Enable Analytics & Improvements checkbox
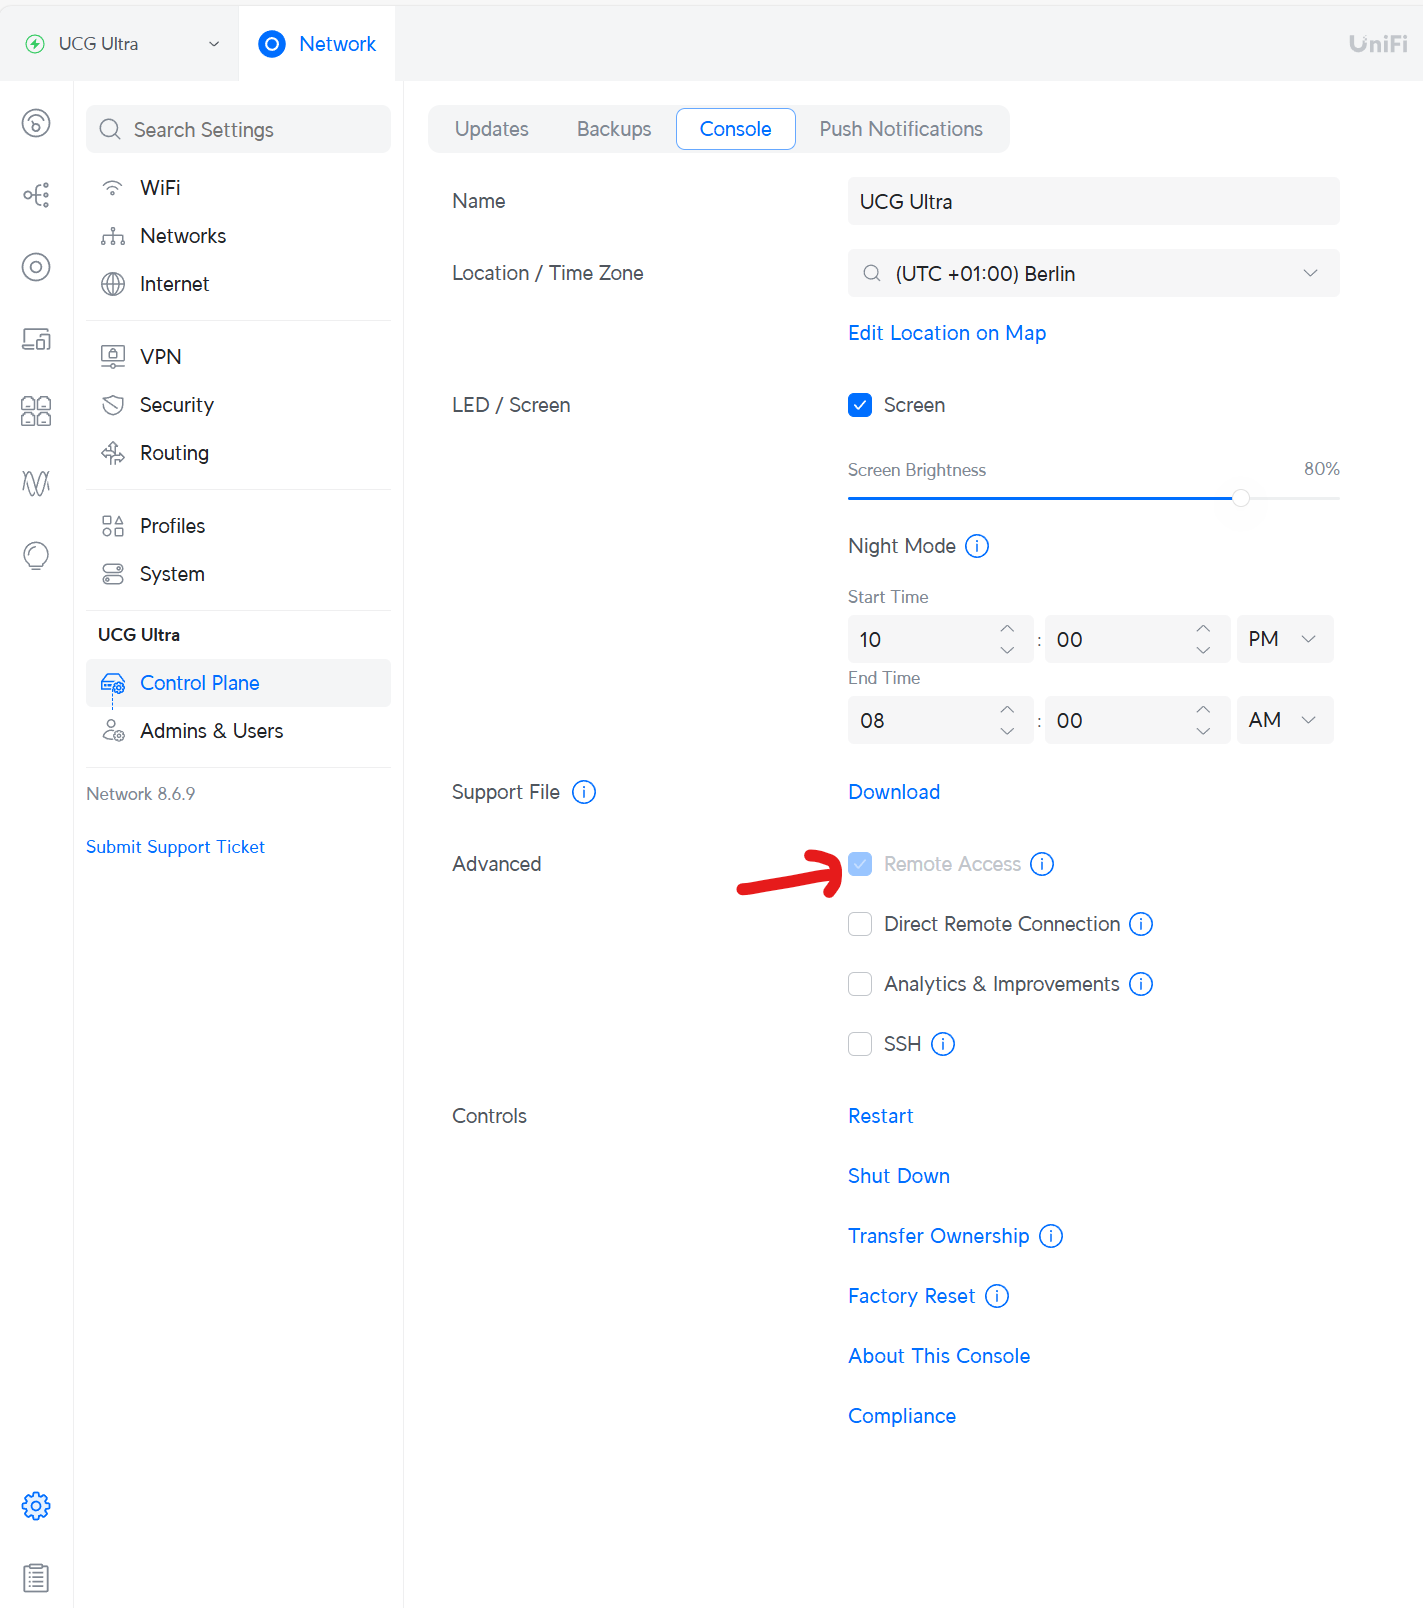This screenshot has width=1423, height=1608. (x=860, y=984)
